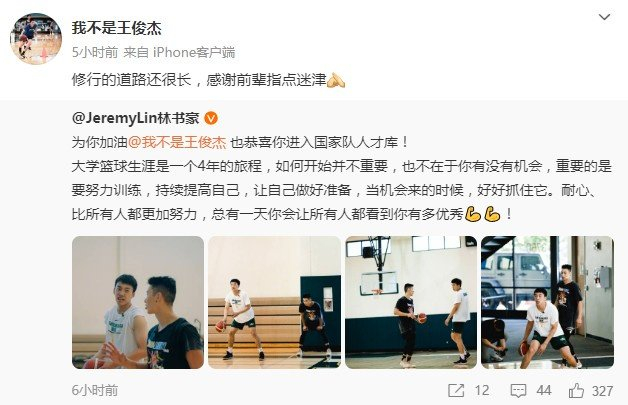Click the 5小时前 post timestamp
This screenshot has width=628, height=405.
point(95,52)
